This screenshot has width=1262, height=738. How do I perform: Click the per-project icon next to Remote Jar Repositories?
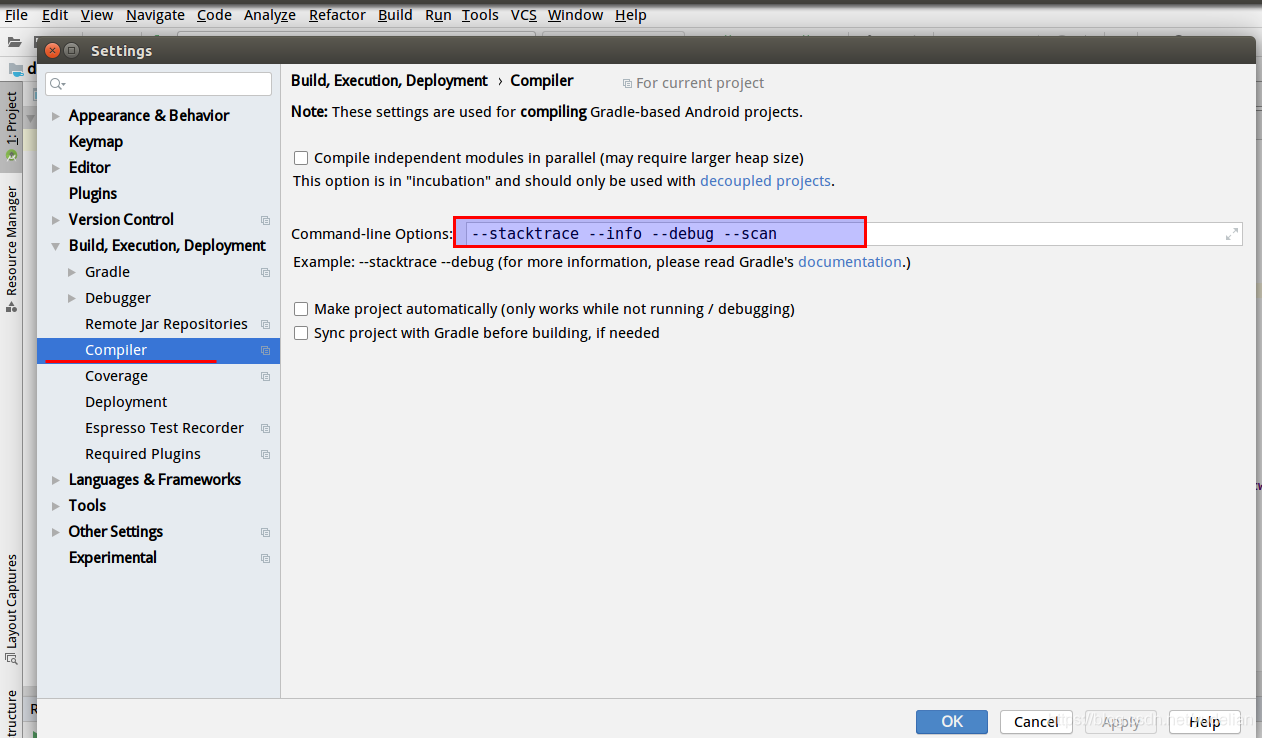(x=265, y=323)
